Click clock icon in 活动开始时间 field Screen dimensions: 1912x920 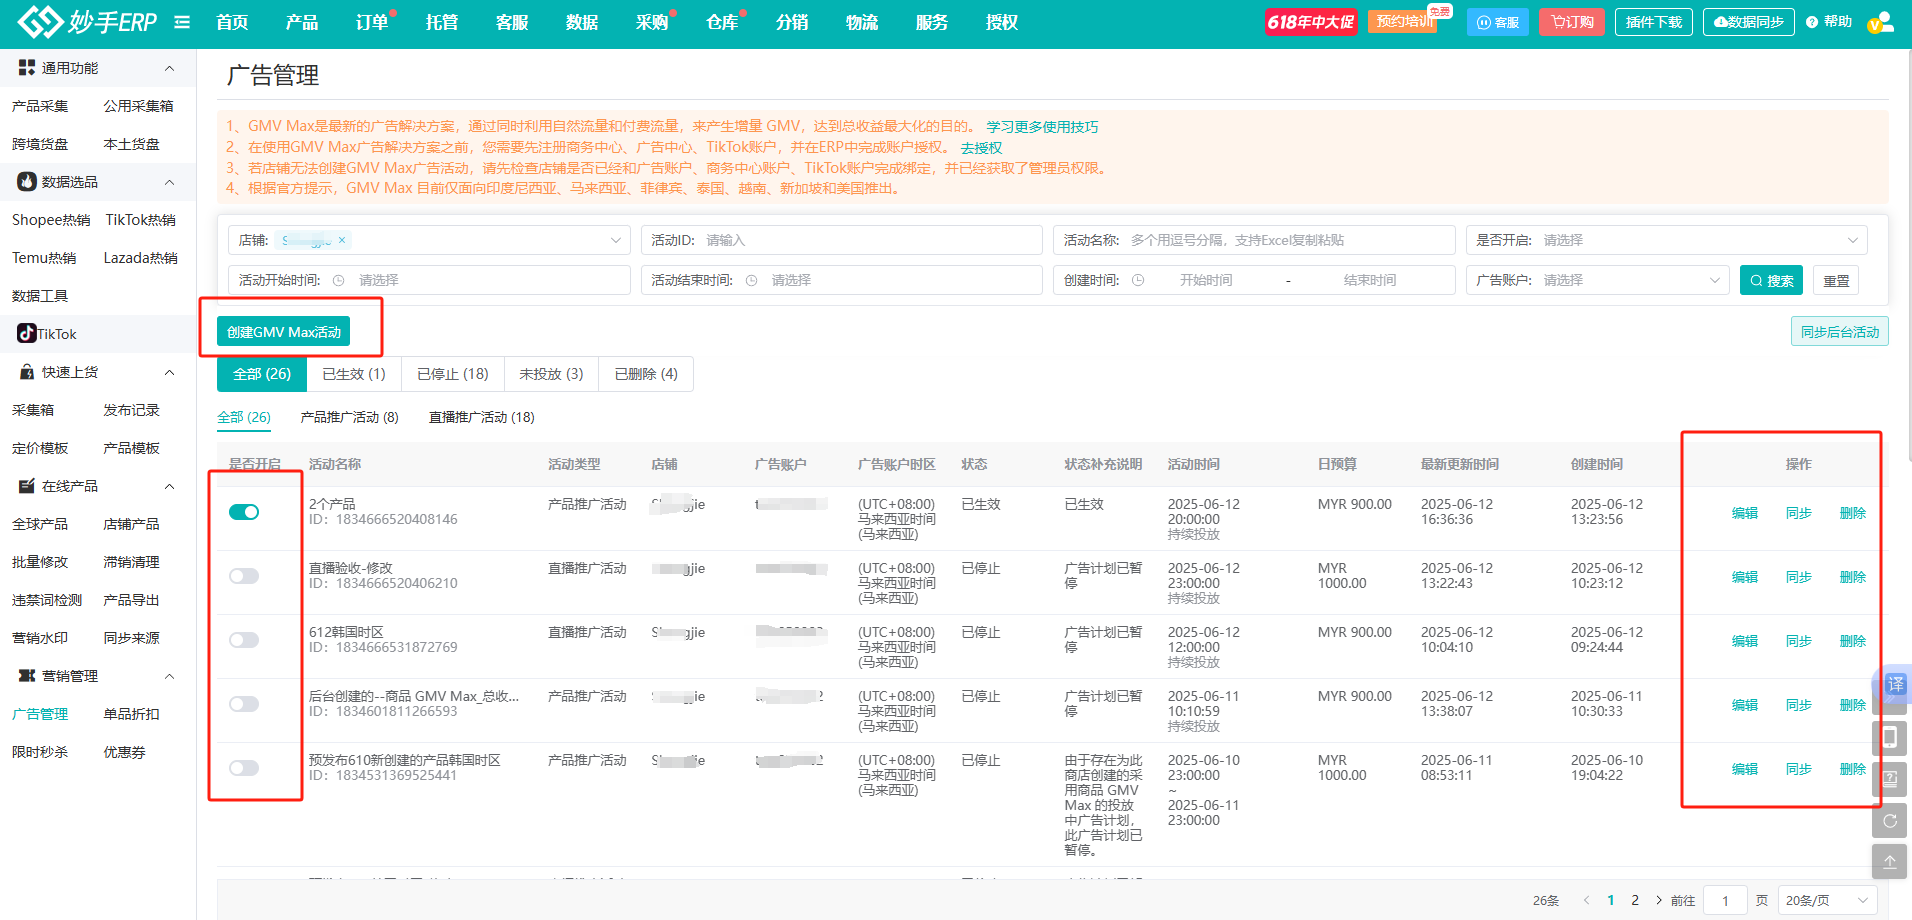coord(339,281)
